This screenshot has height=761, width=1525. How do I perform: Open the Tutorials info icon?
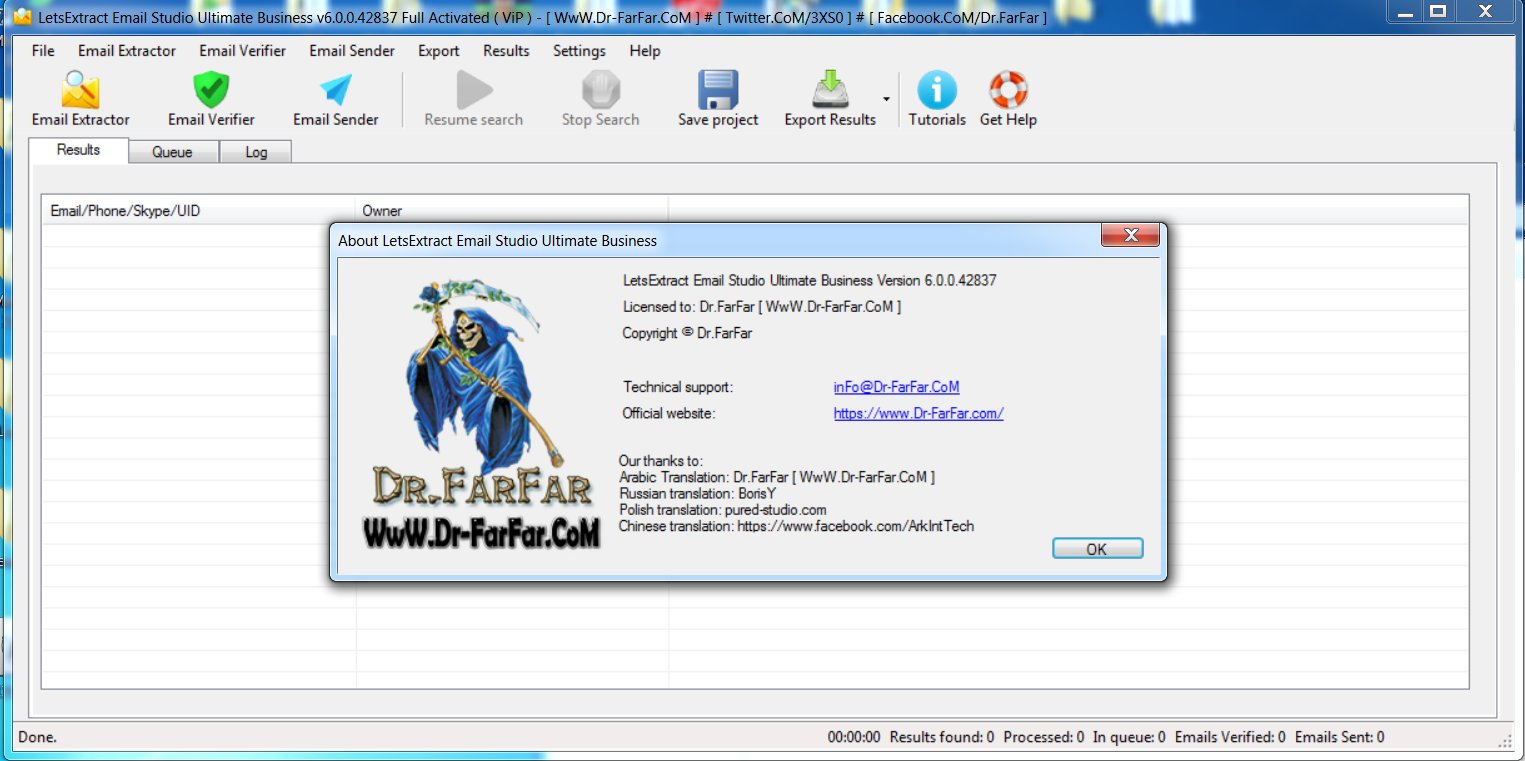[x=937, y=91]
